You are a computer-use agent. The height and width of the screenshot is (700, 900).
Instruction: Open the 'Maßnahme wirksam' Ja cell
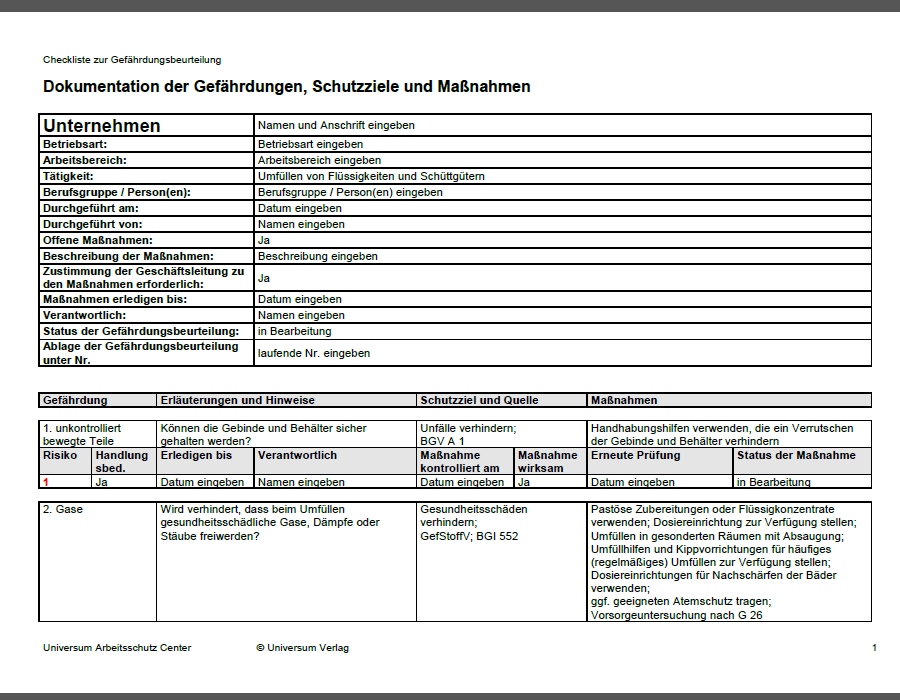550,482
